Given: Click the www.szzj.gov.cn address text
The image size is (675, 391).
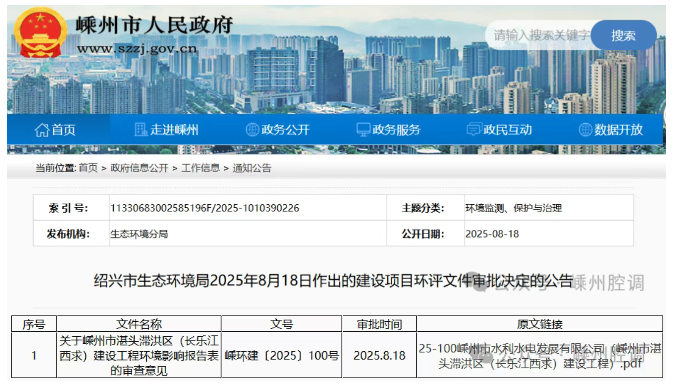Looking at the screenshot, I should point(137,48).
